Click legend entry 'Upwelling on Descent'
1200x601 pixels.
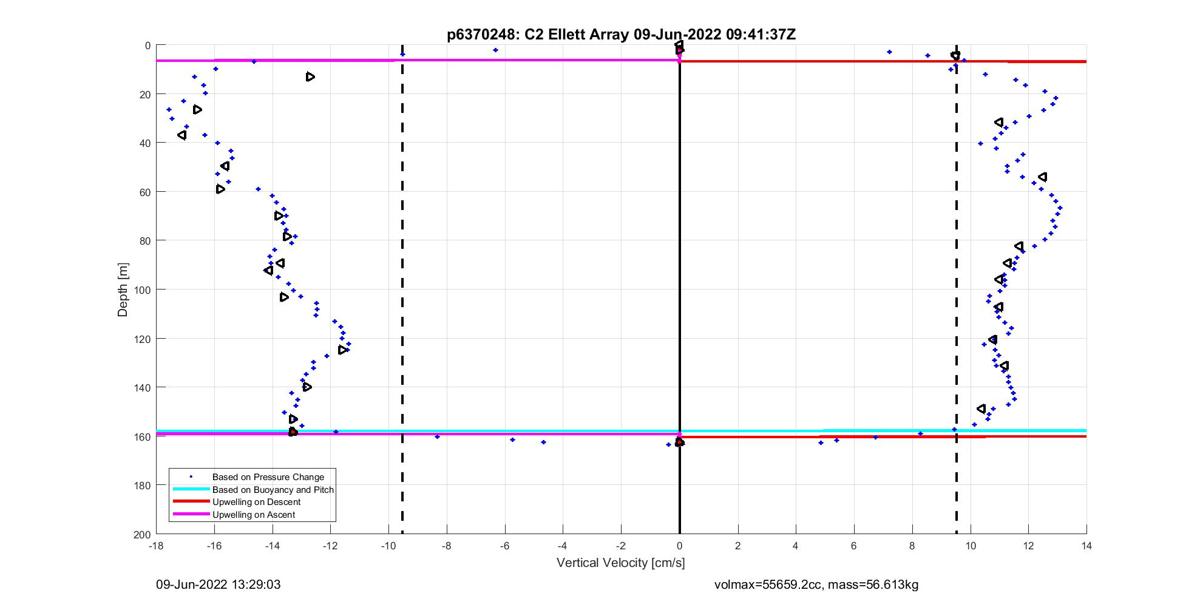[x=256, y=502]
